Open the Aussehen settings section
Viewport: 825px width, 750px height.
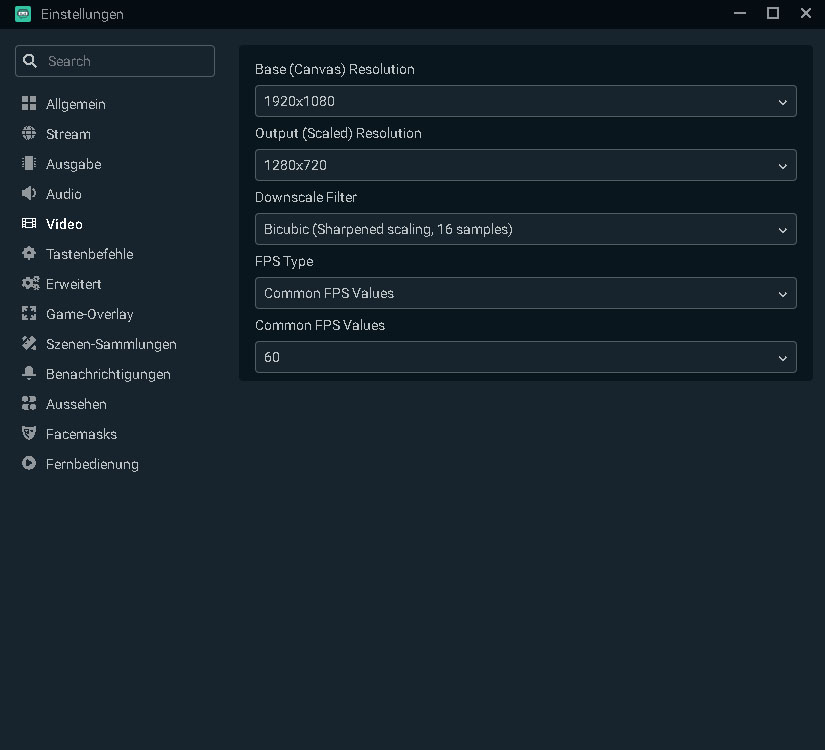tap(76, 404)
